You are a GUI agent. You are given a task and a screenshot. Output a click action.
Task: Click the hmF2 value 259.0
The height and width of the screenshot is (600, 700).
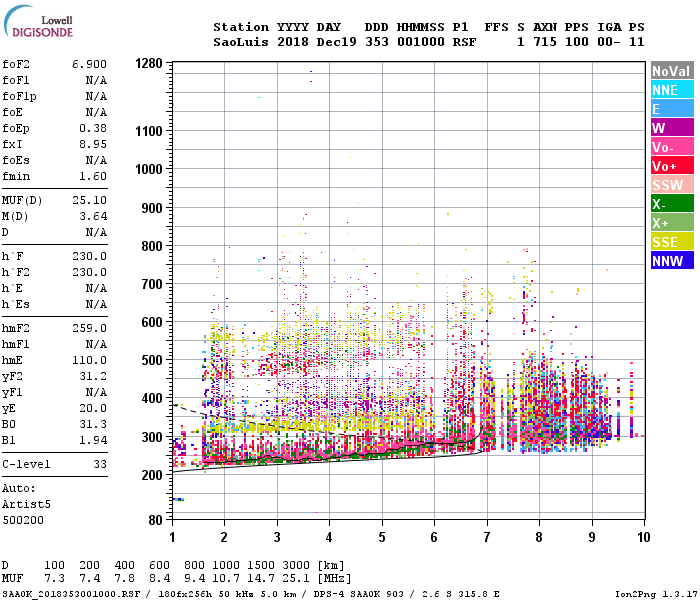[89, 328]
